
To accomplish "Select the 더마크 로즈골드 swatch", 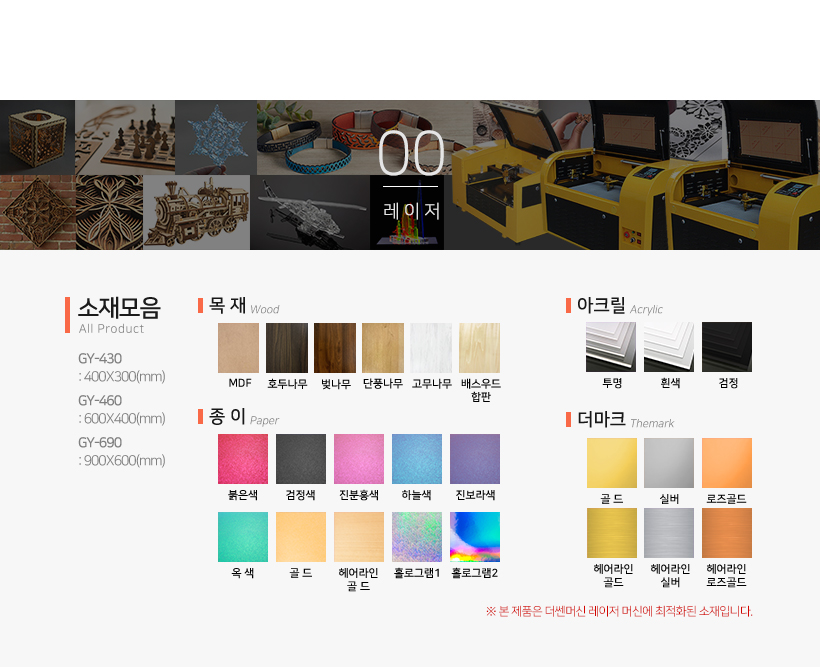I will click(x=727, y=463).
